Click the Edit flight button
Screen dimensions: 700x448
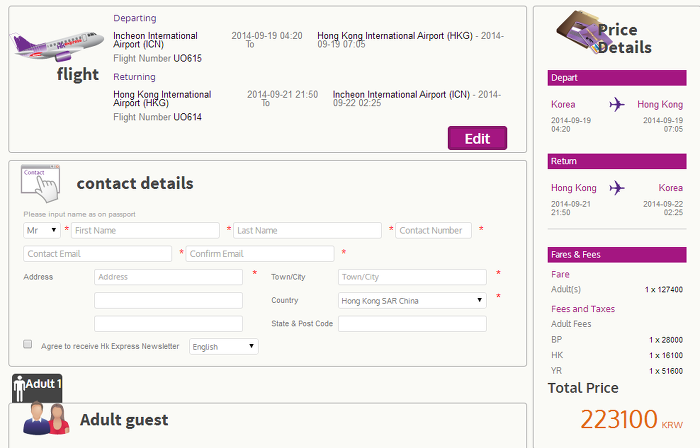click(x=477, y=138)
